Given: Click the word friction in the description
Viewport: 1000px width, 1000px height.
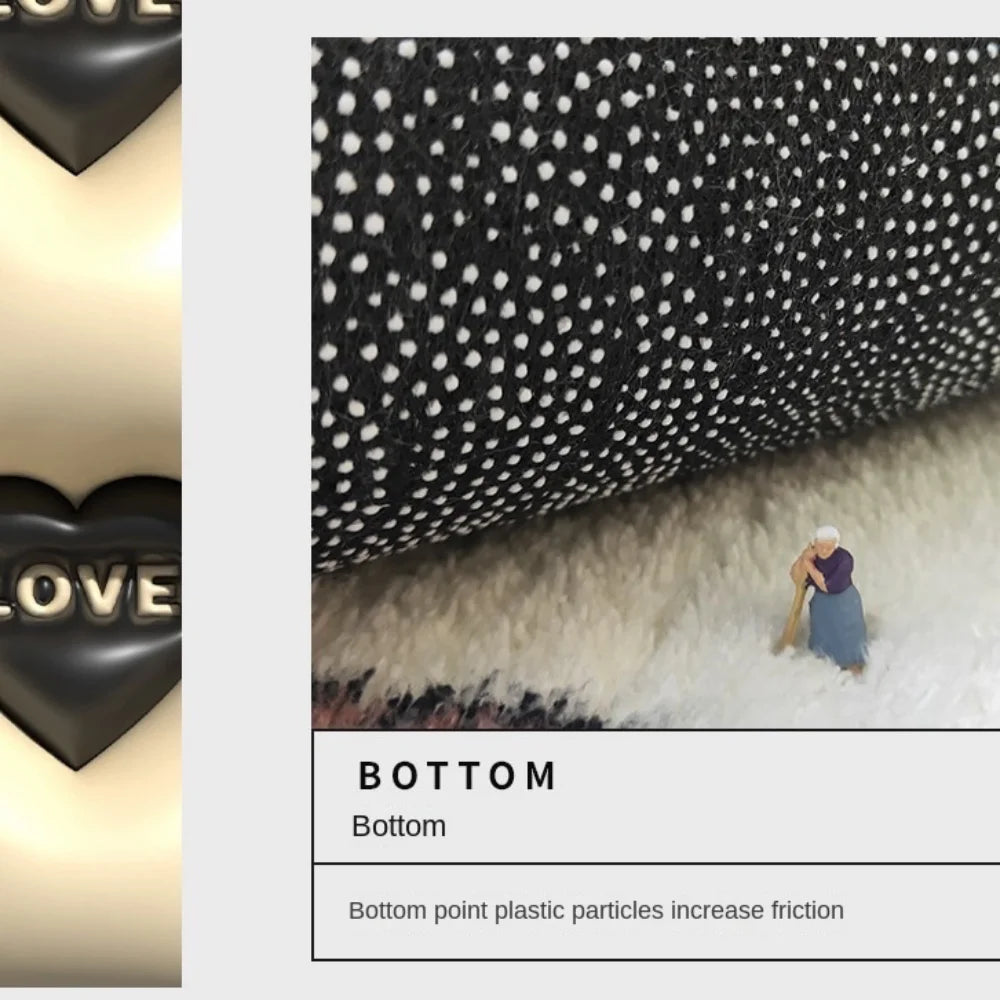Looking at the screenshot, I should coord(807,911).
